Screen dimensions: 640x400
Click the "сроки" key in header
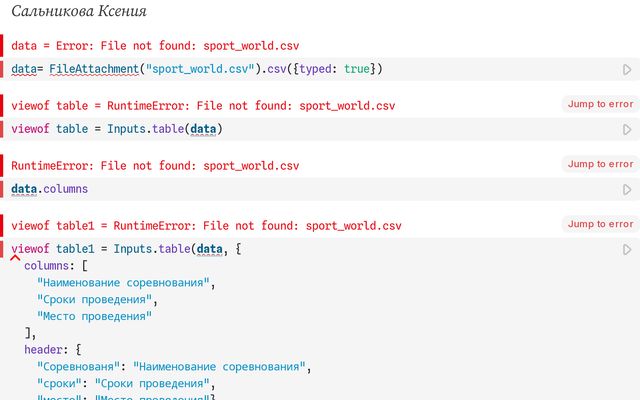(59, 383)
